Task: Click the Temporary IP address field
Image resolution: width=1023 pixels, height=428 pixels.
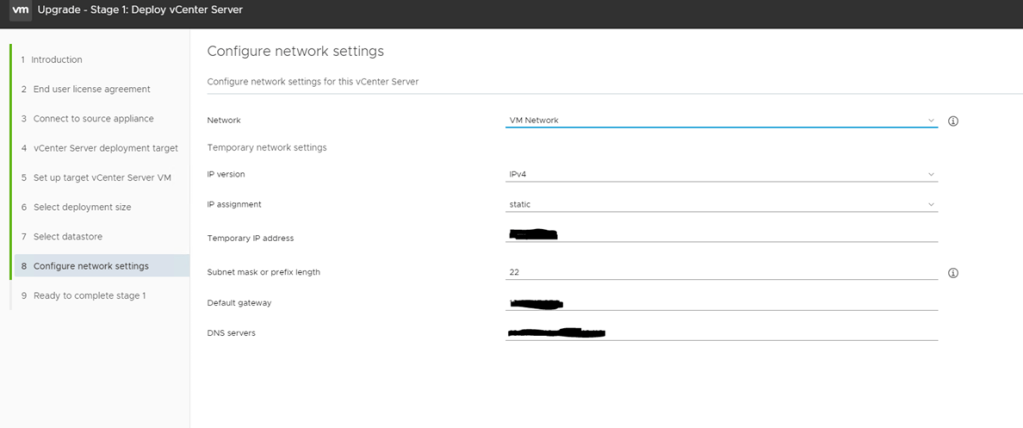Action: point(721,236)
